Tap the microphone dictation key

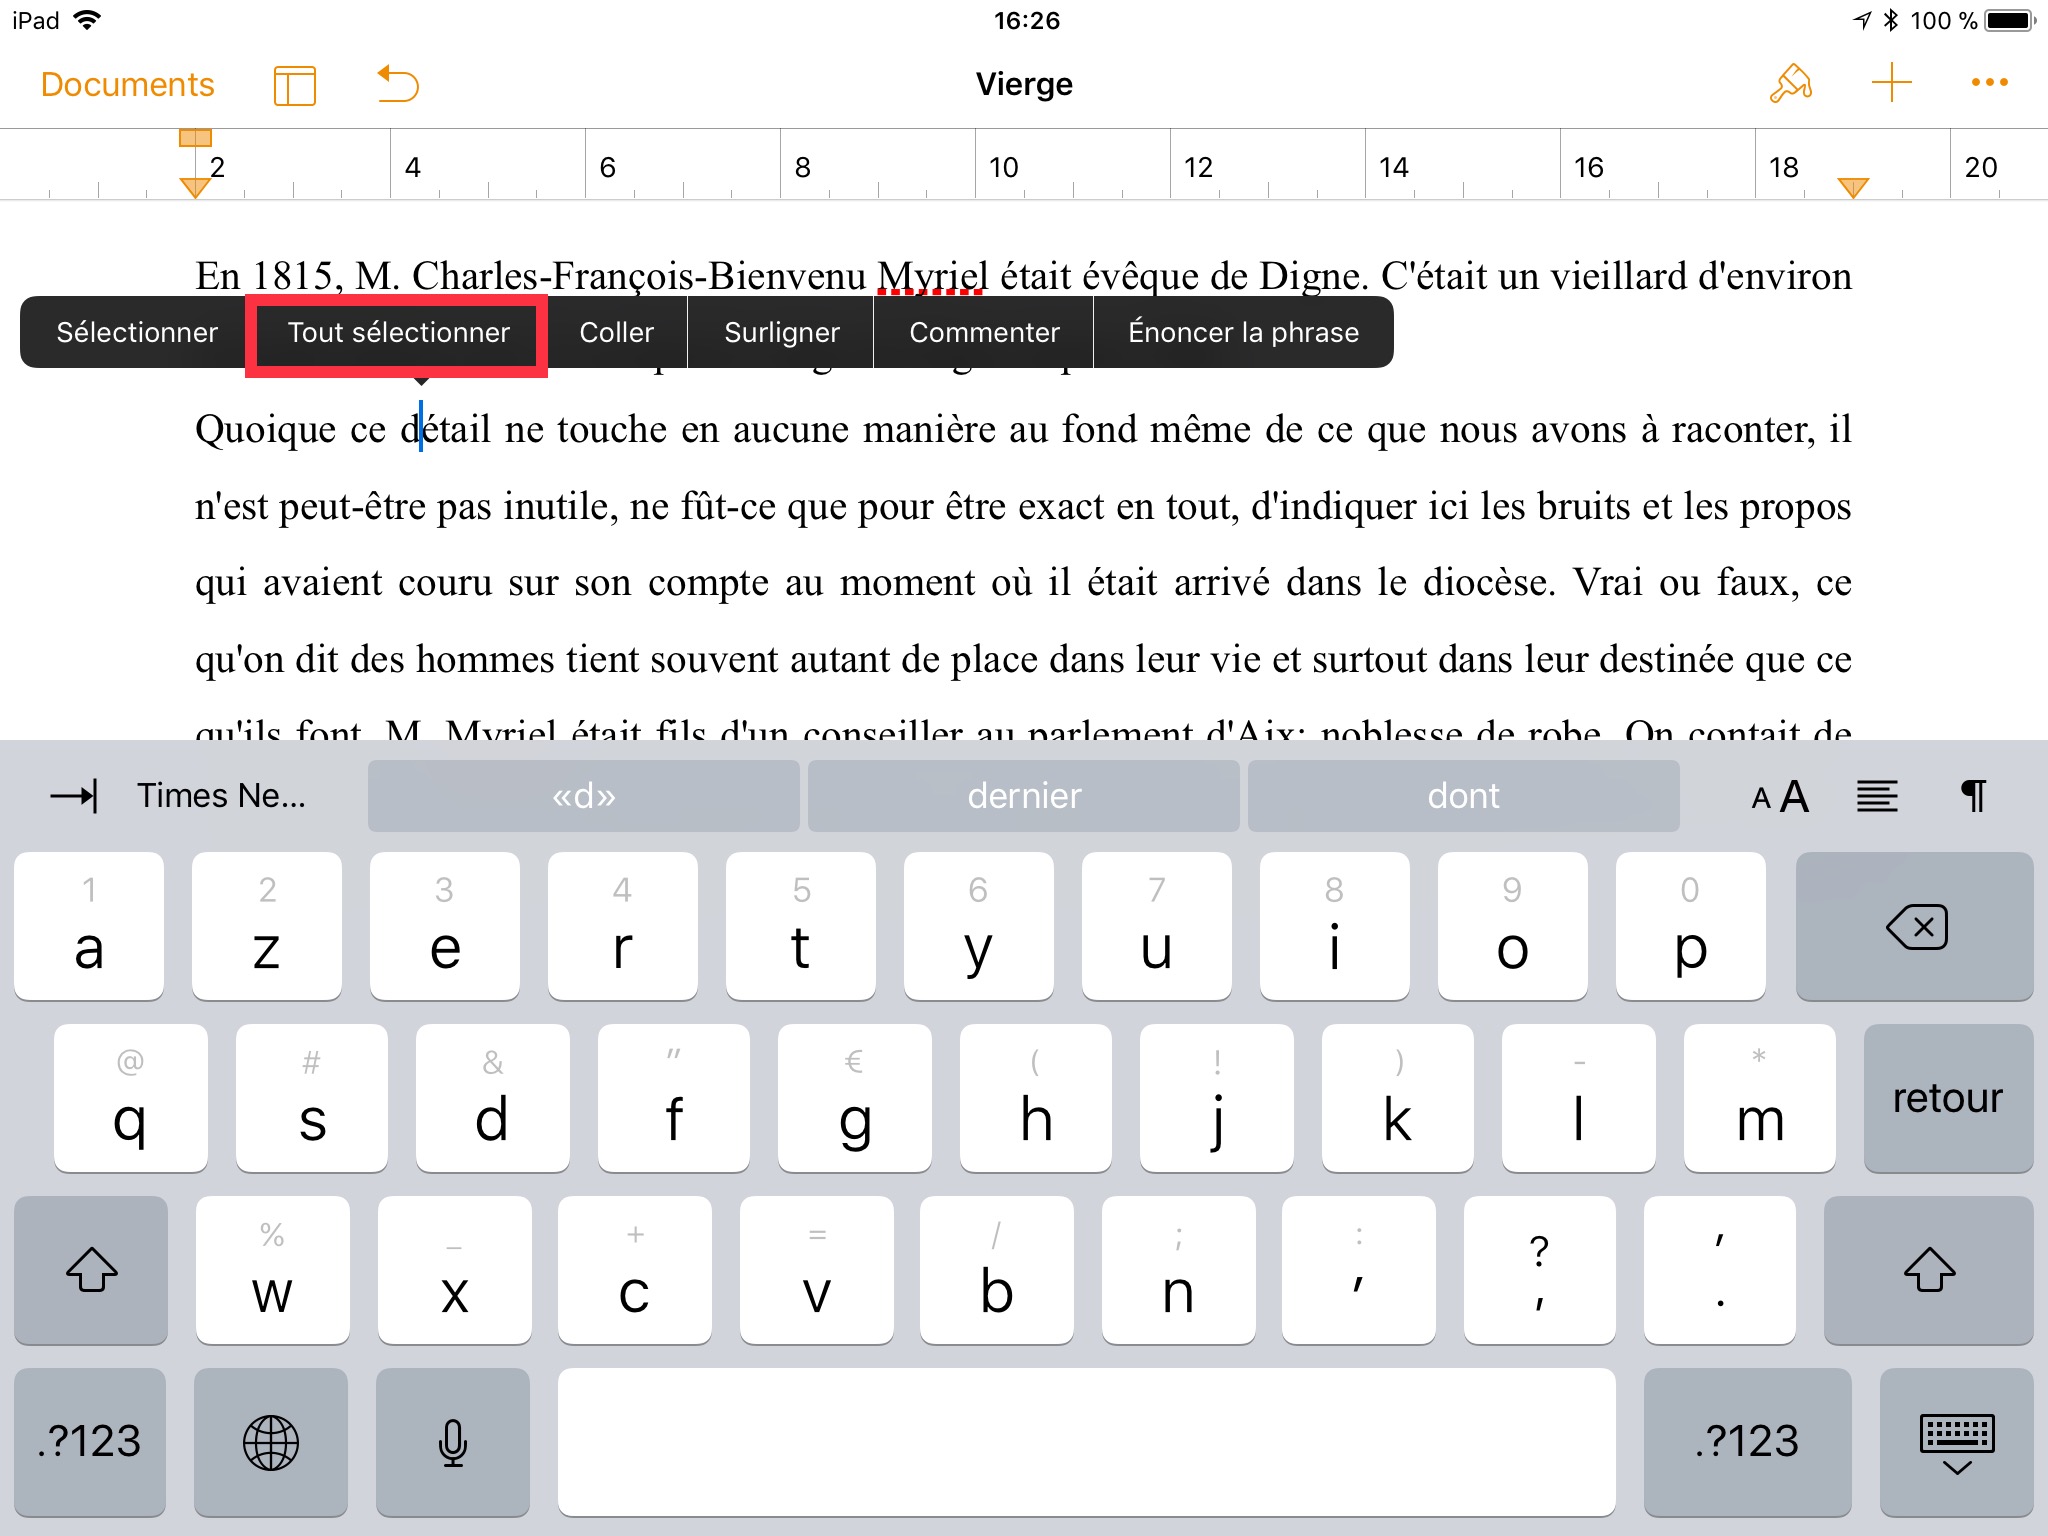click(x=453, y=1442)
